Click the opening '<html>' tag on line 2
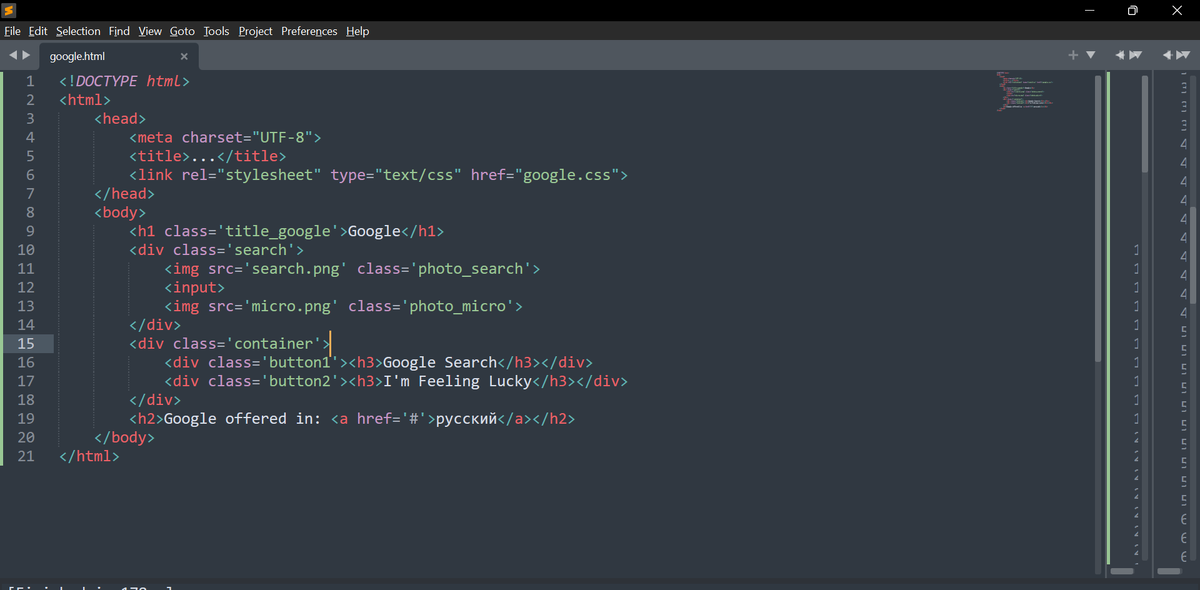The width and height of the screenshot is (1200, 590). [85, 100]
